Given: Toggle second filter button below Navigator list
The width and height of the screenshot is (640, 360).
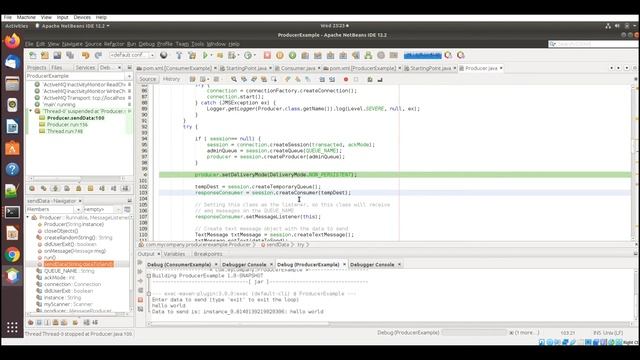Looking at the screenshot, I should click(x=39, y=322).
